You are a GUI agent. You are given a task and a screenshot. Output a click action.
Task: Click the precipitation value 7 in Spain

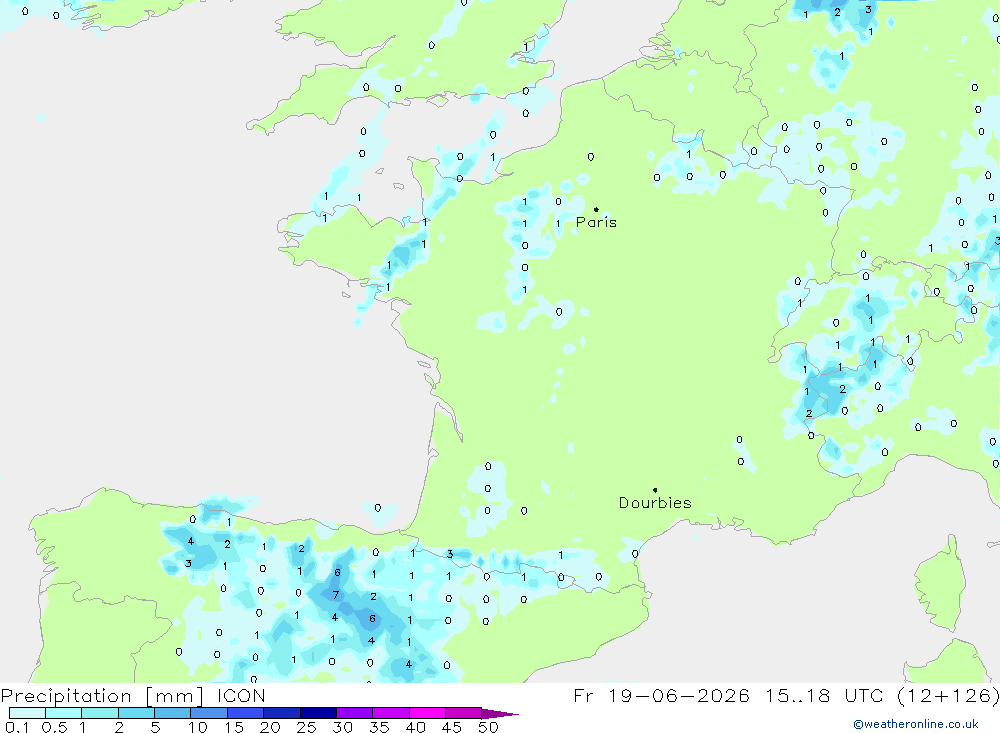click(335, 595)
